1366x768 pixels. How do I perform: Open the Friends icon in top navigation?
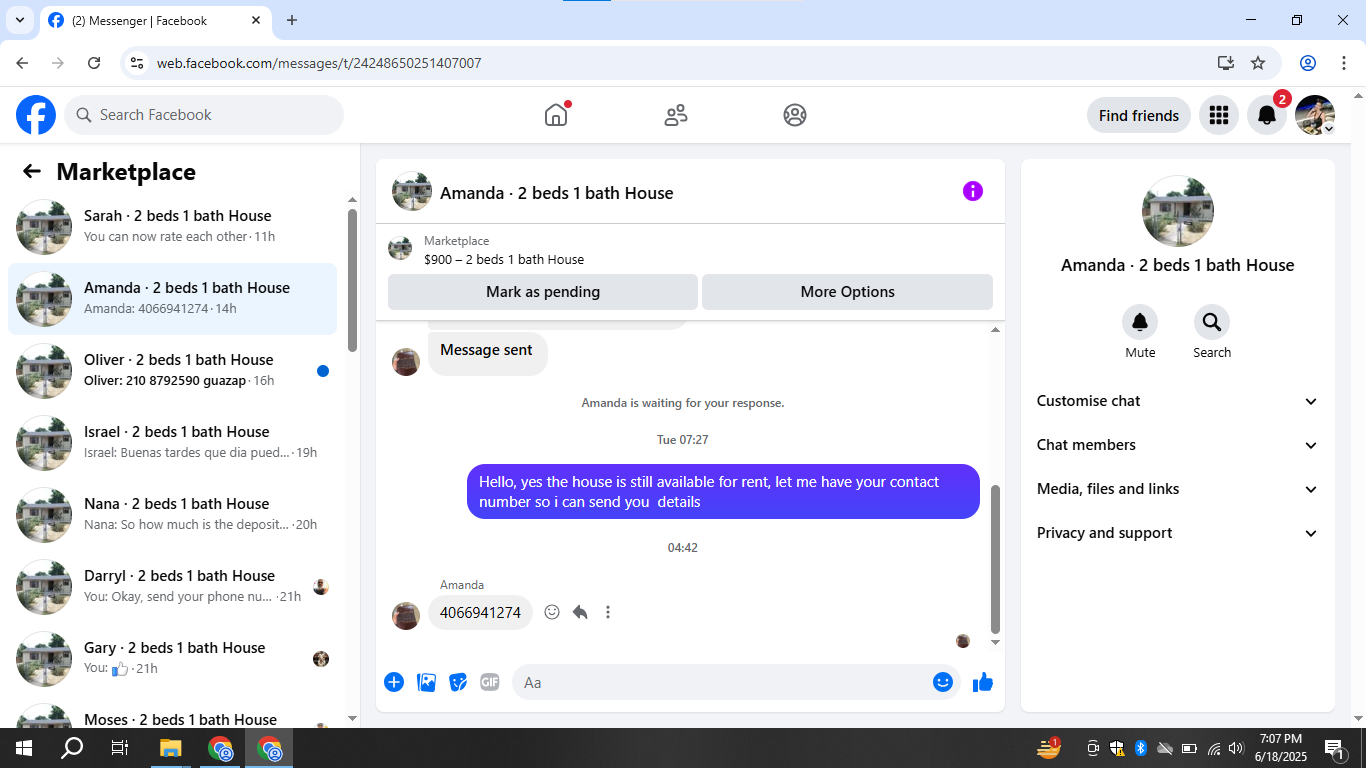[676, 115]
